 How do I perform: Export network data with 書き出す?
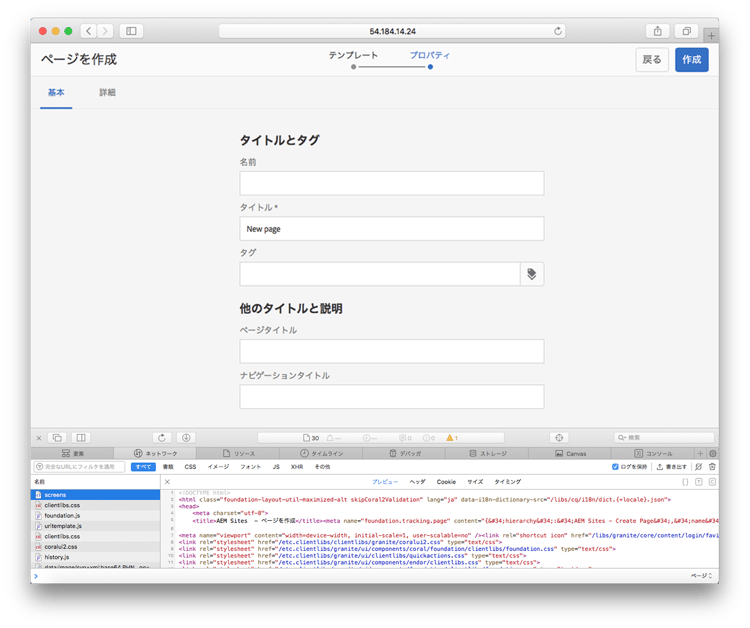coord(672,467)
